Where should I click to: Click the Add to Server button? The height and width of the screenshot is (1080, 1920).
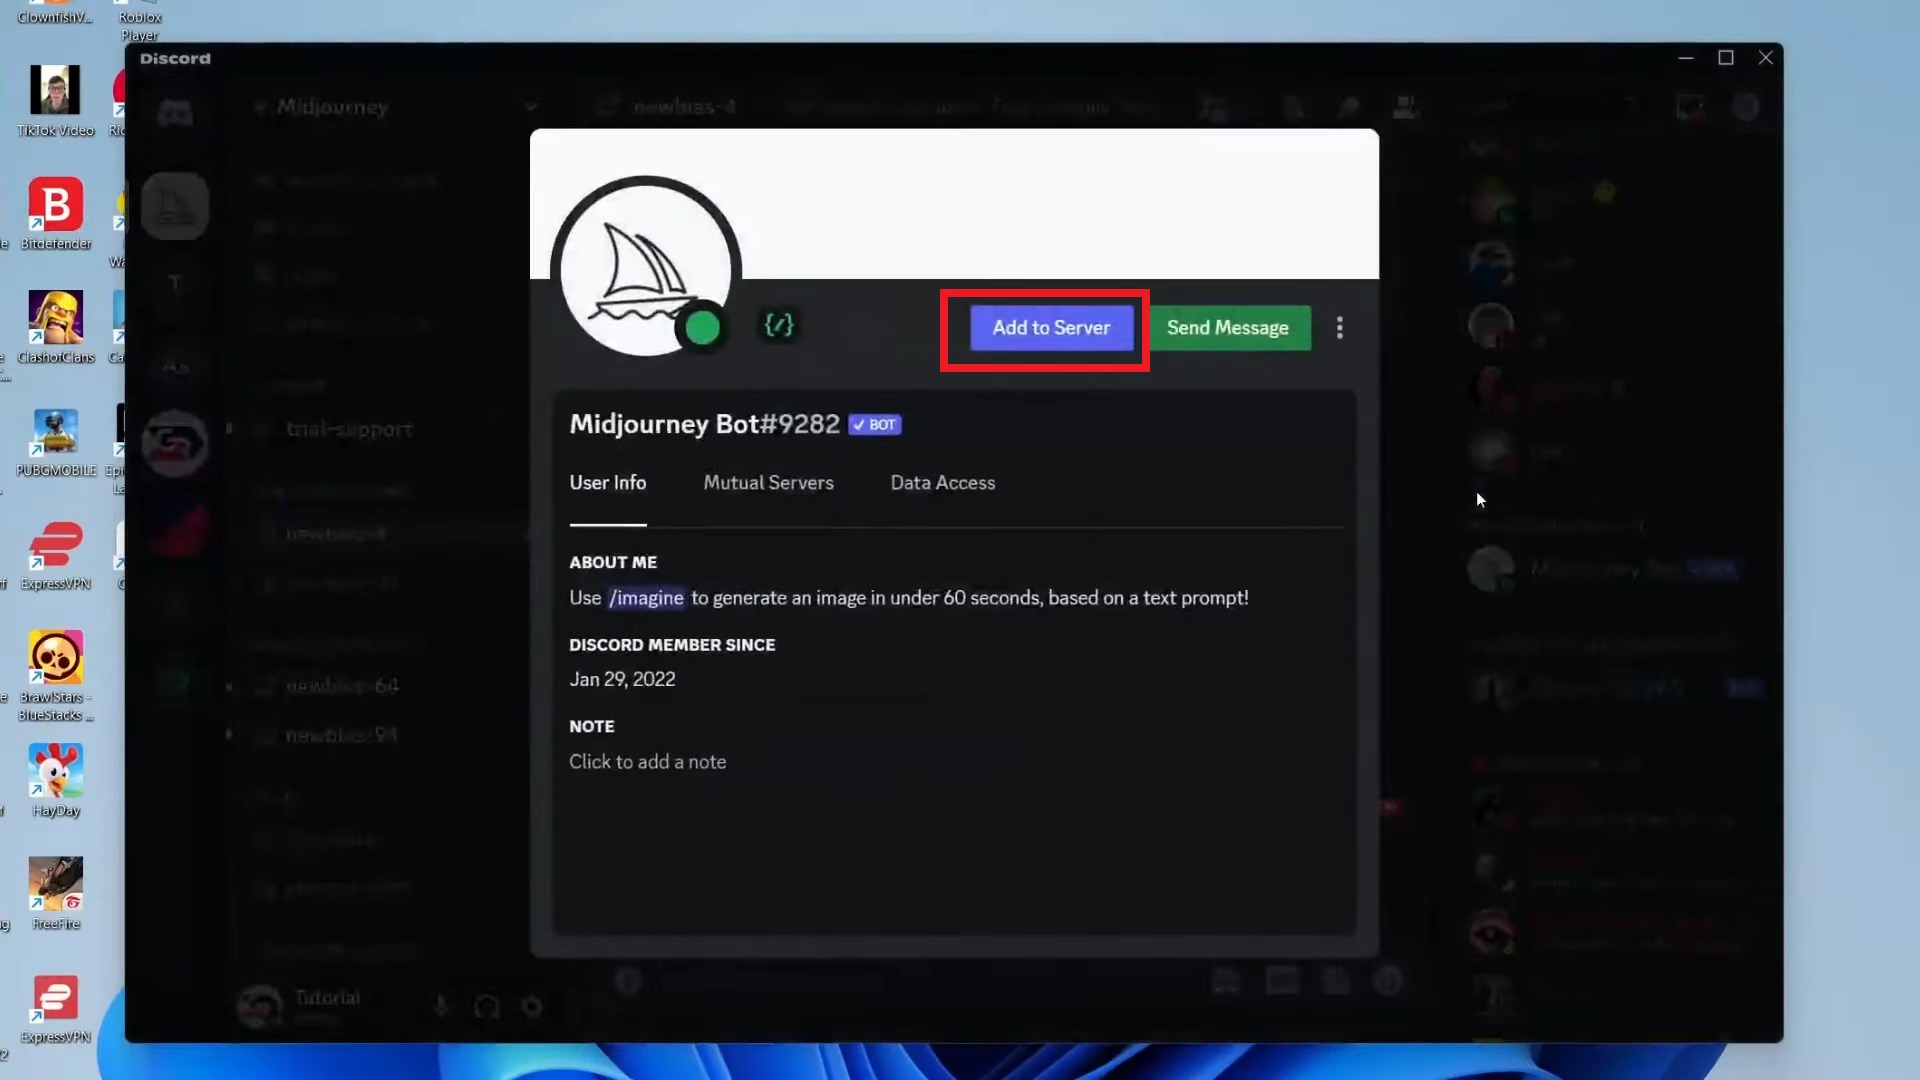coord(1049,327)
